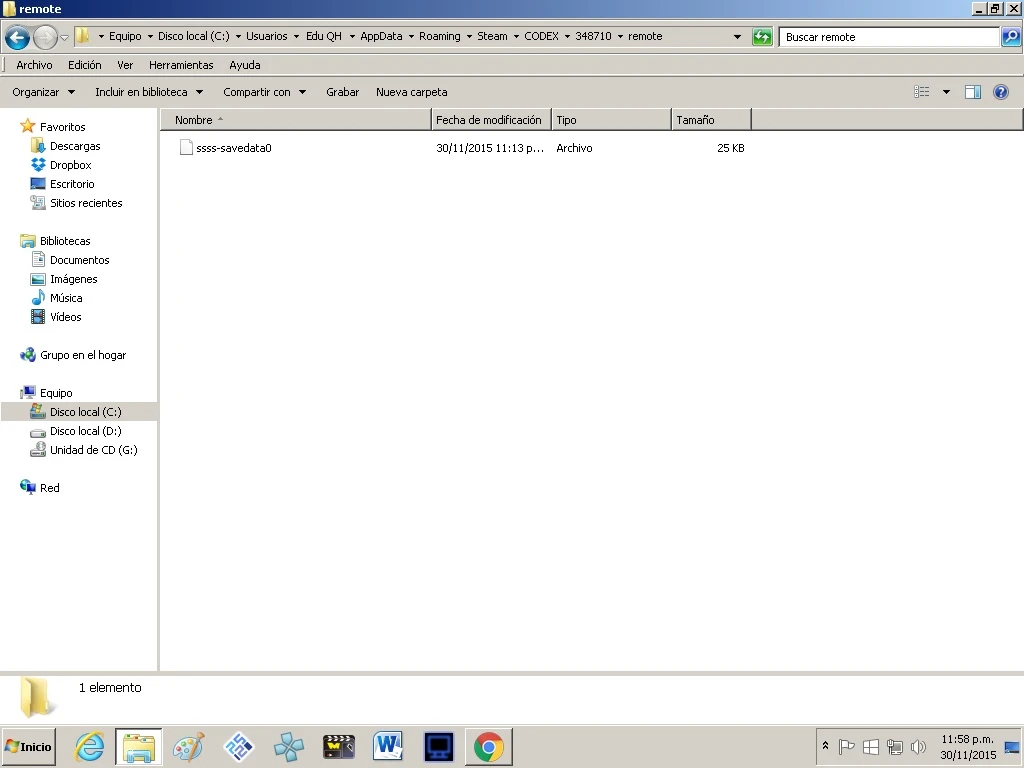Sort by the Tipo column header
Viewport: 1024px width, 768px height.
(611, 120)
